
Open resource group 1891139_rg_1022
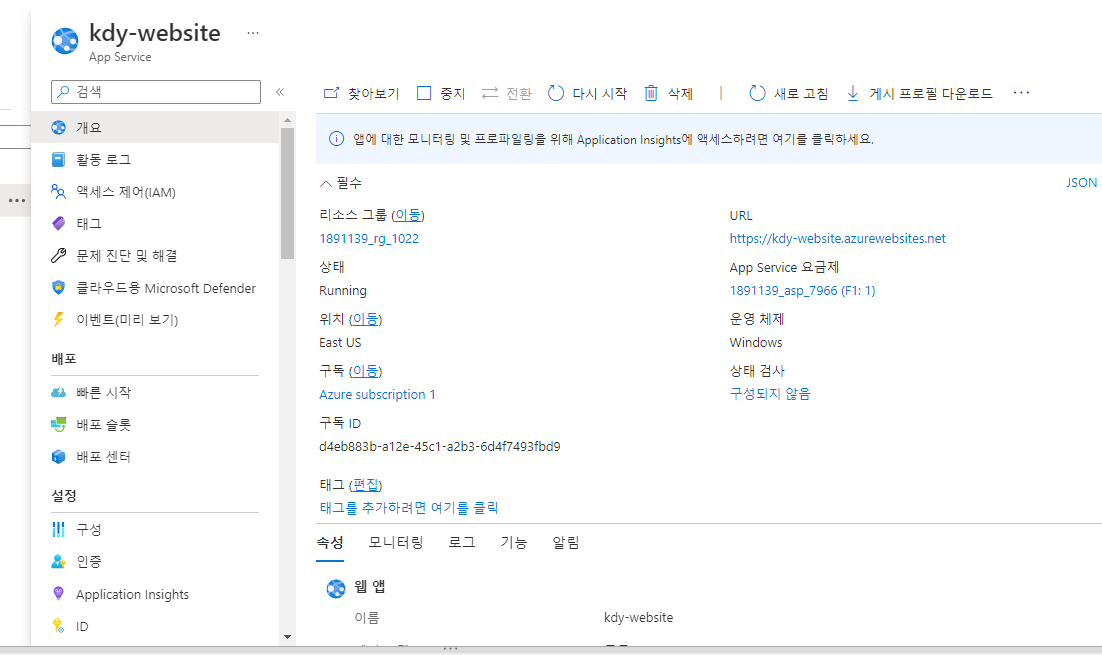click(369, 239)
